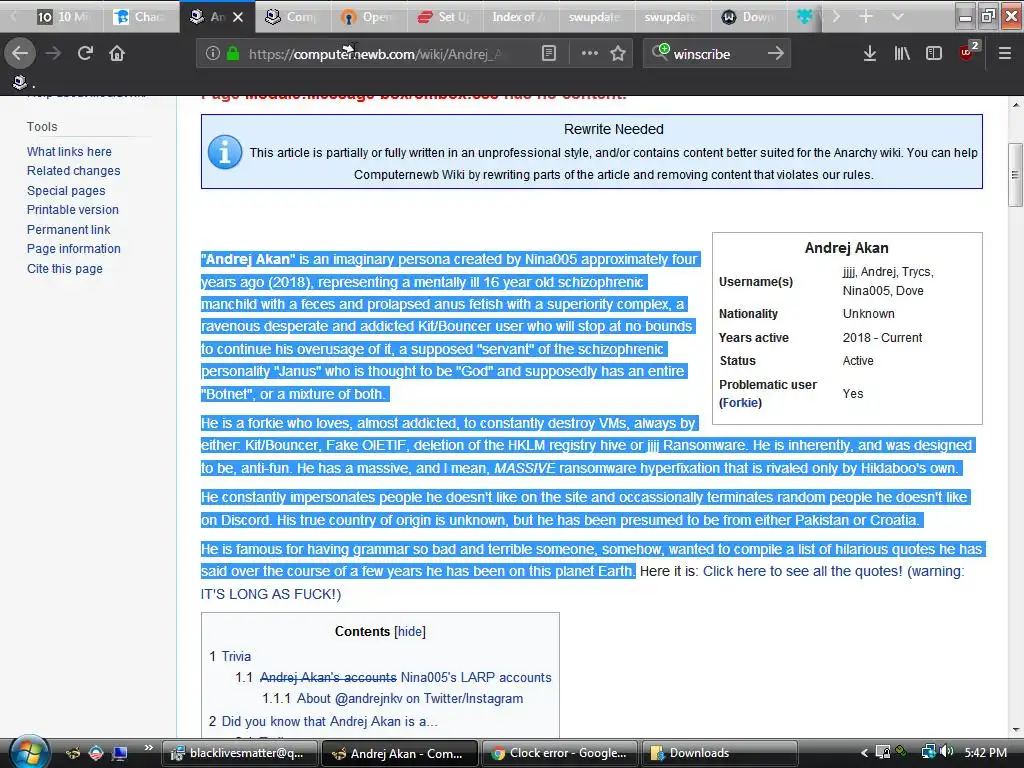
Task: Jump to 'Did you know that Andrej Akan is a...'
Action: (x=323, y=722)
